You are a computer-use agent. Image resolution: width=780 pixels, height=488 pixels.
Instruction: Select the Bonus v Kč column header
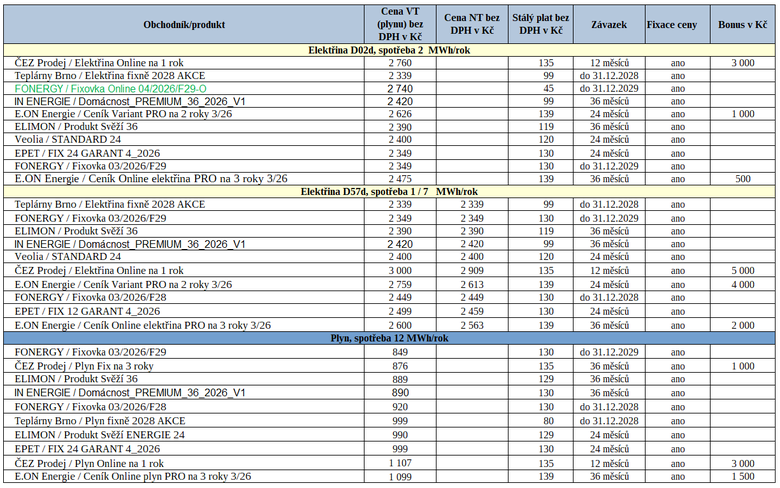(x=742, y=24)
